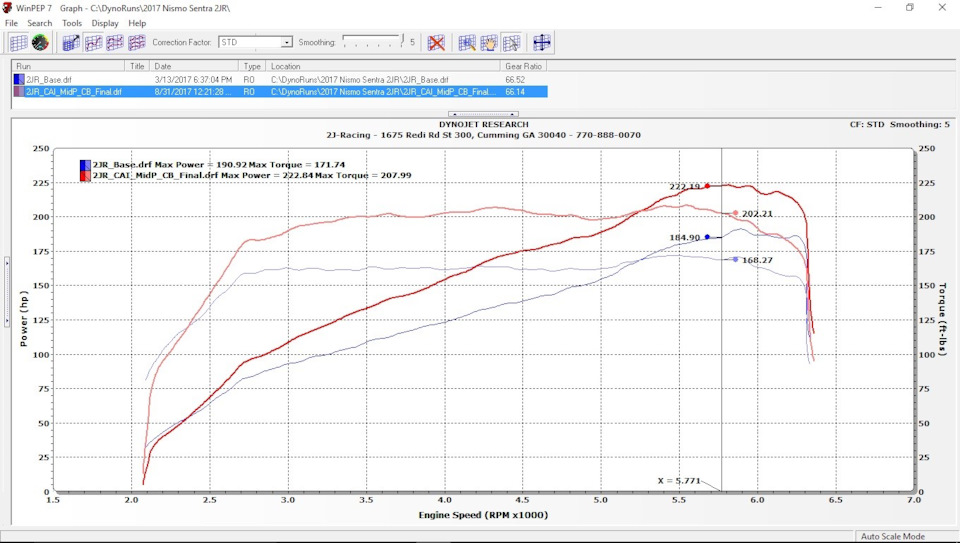Open the Correction Factor dropdown

pyautogui.click(x=286, y=42)
